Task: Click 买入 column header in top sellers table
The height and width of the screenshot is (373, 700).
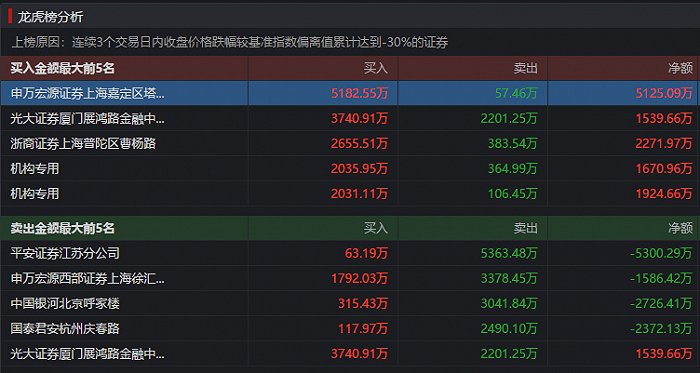Action: pyautogui.click(x=375, y=228)
